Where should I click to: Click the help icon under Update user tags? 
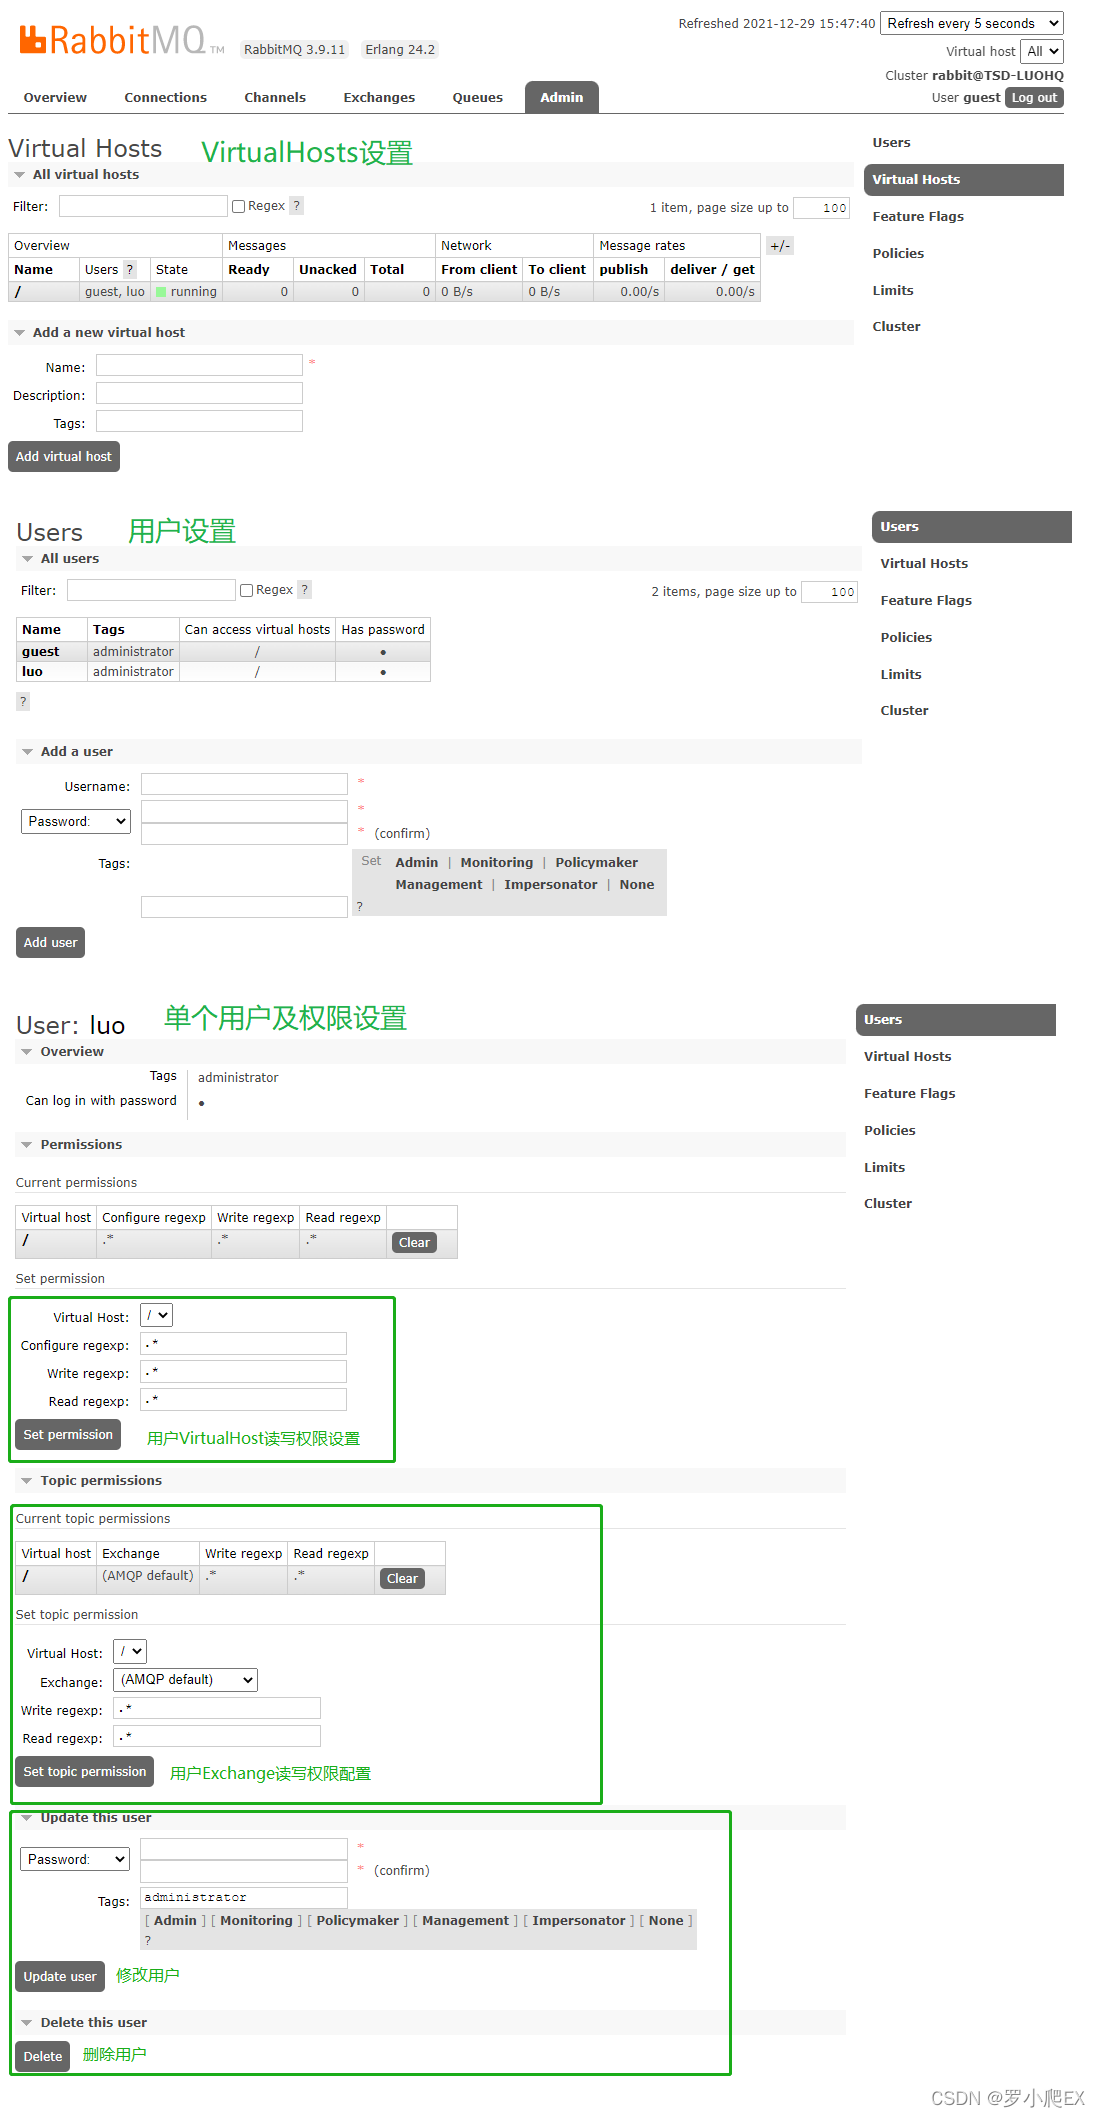(148, 1940)
